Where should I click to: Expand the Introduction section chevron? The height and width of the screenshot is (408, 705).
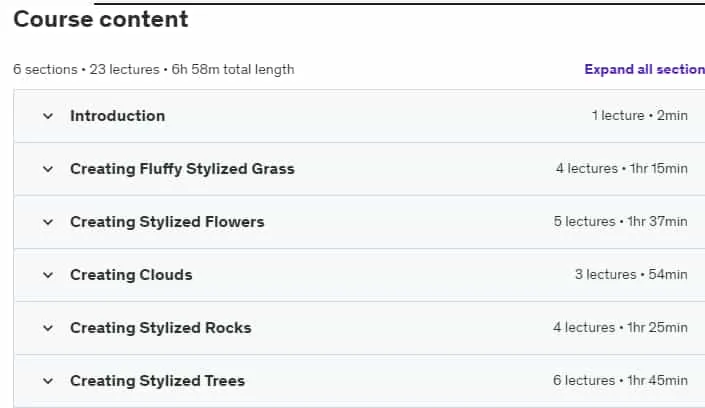click(48, 116)
